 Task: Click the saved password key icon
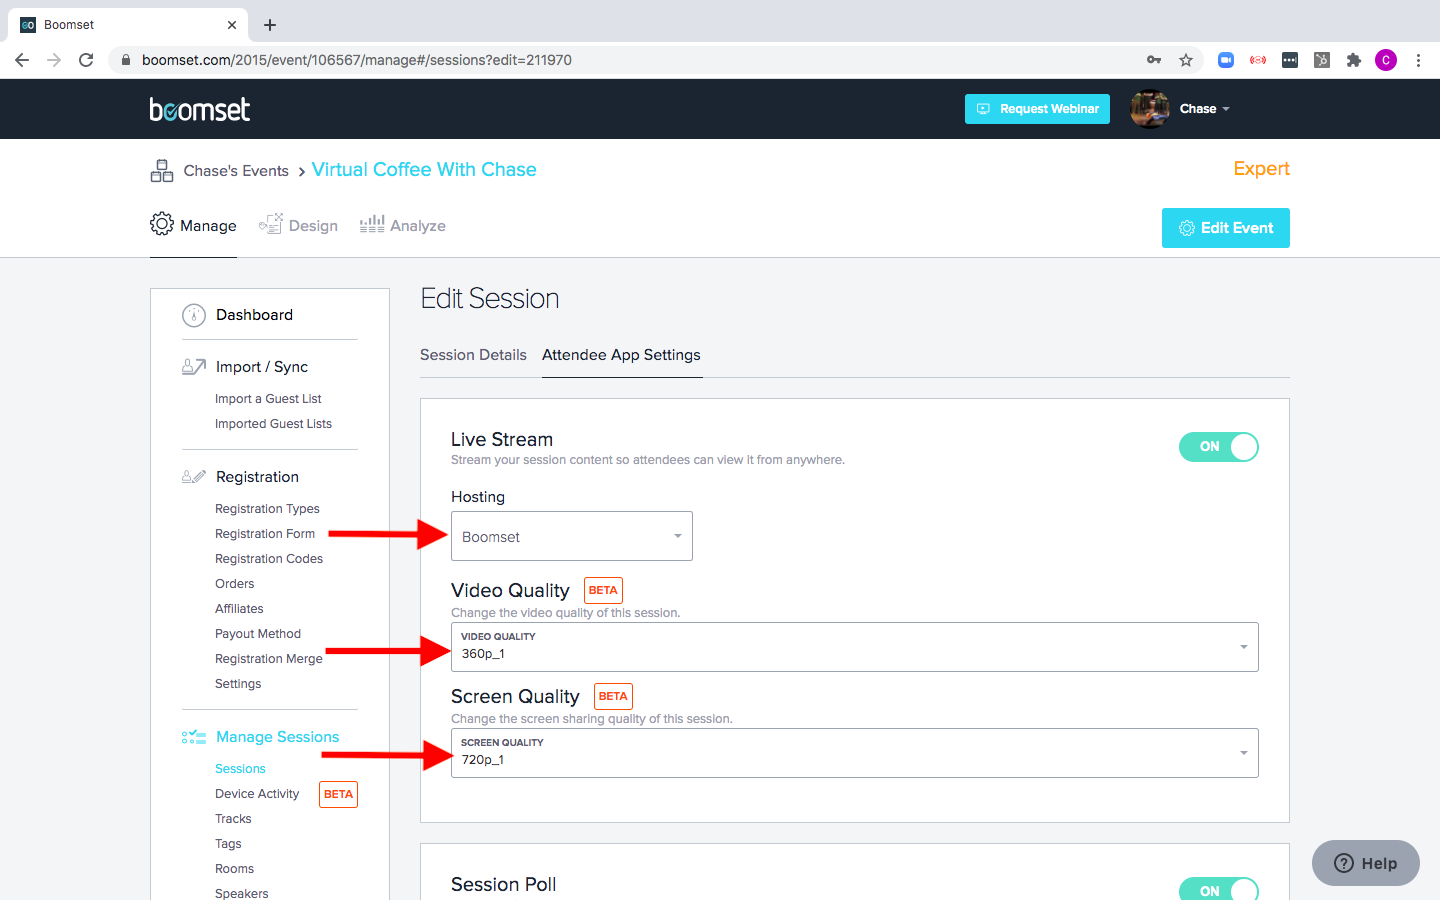click(x=1154, y=60)
